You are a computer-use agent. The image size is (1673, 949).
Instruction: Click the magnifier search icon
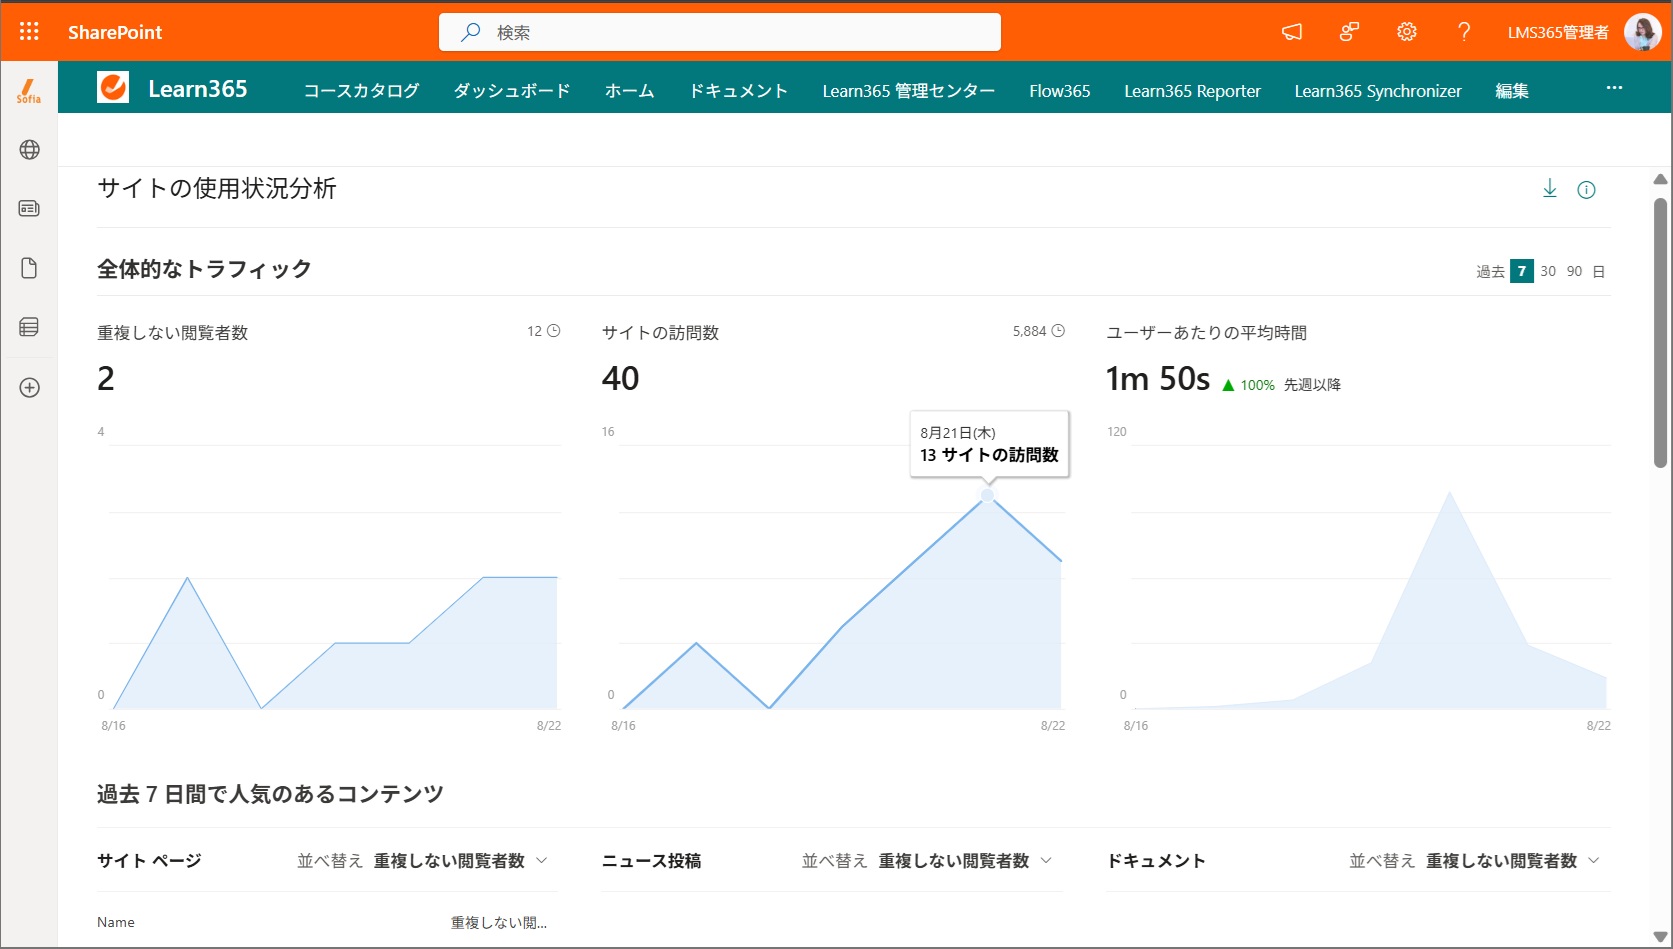pos(470,32)
